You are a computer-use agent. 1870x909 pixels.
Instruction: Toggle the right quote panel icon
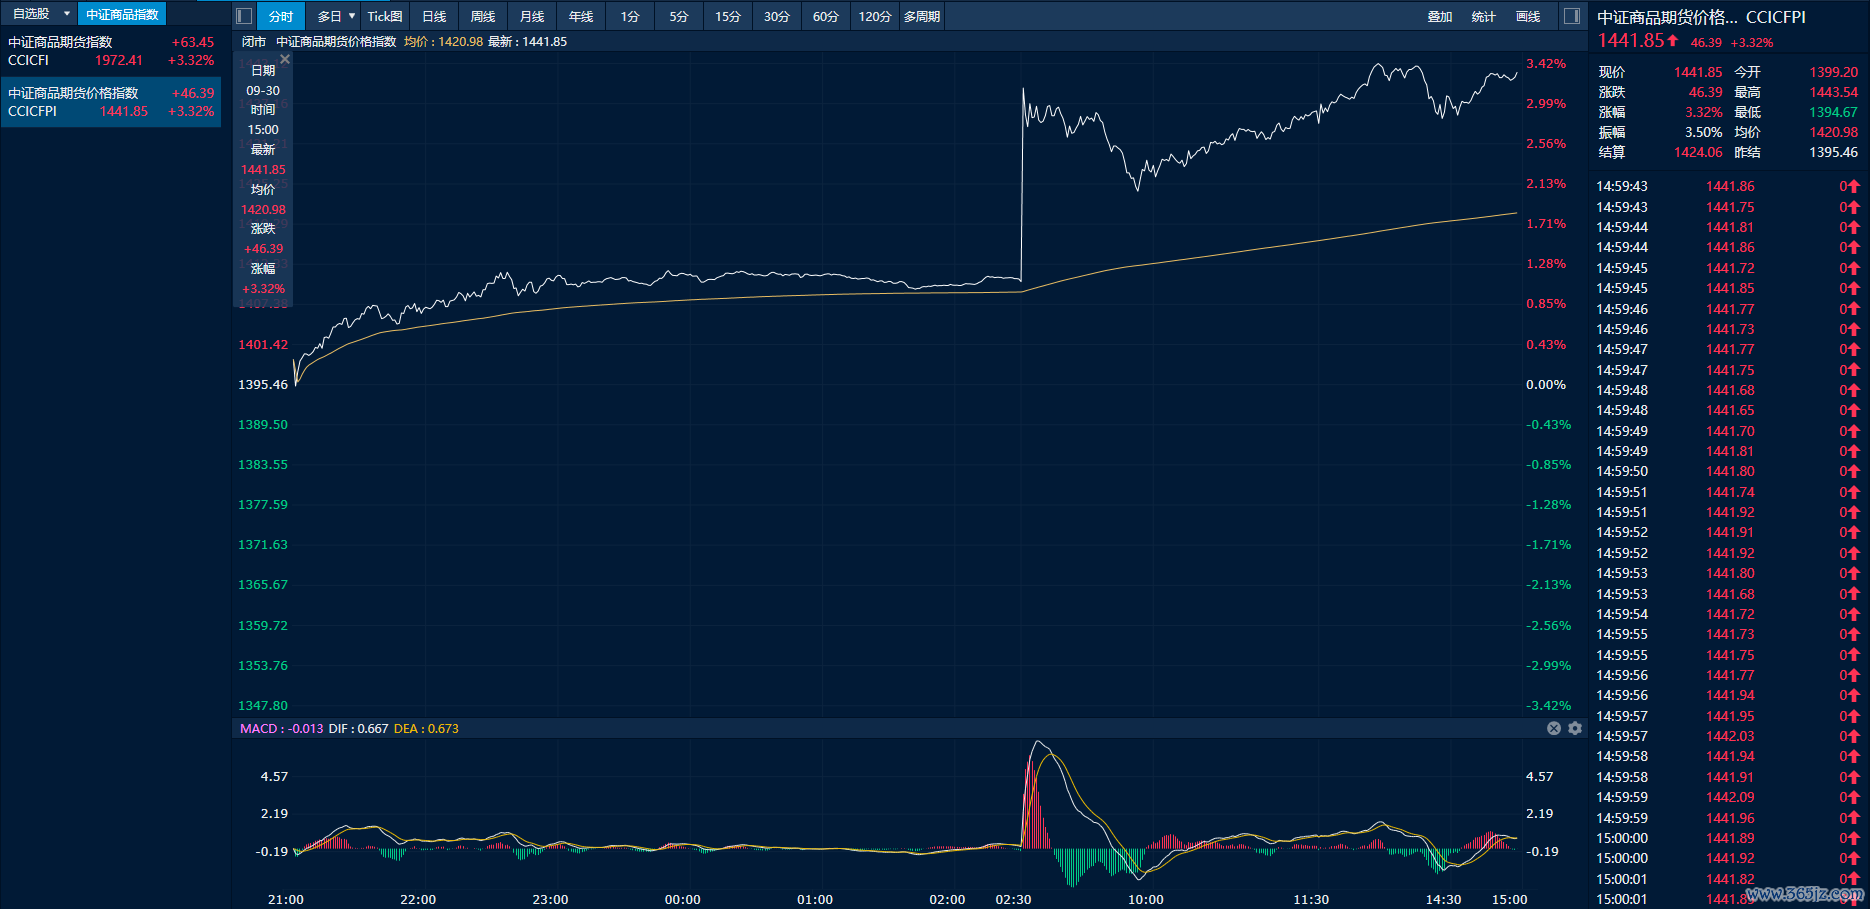[x=1572, y=16]
